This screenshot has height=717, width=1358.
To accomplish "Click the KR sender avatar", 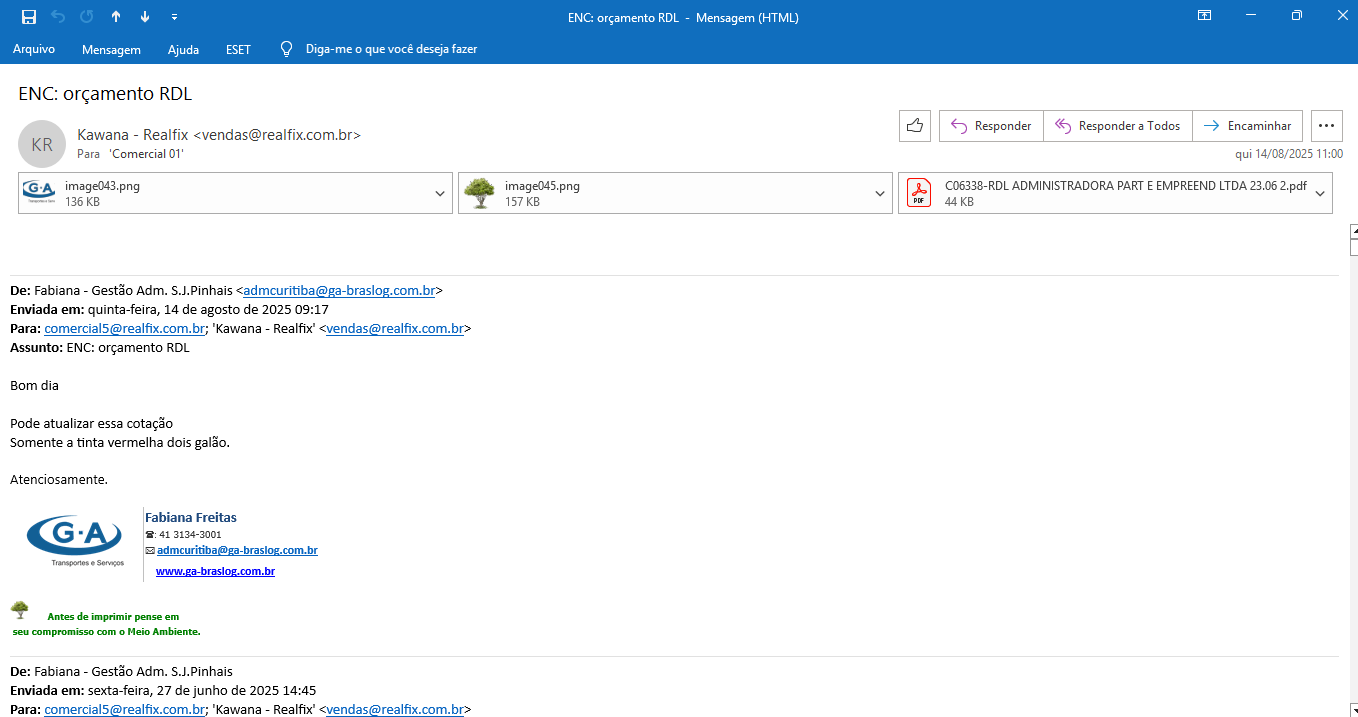I will [42, 144].
